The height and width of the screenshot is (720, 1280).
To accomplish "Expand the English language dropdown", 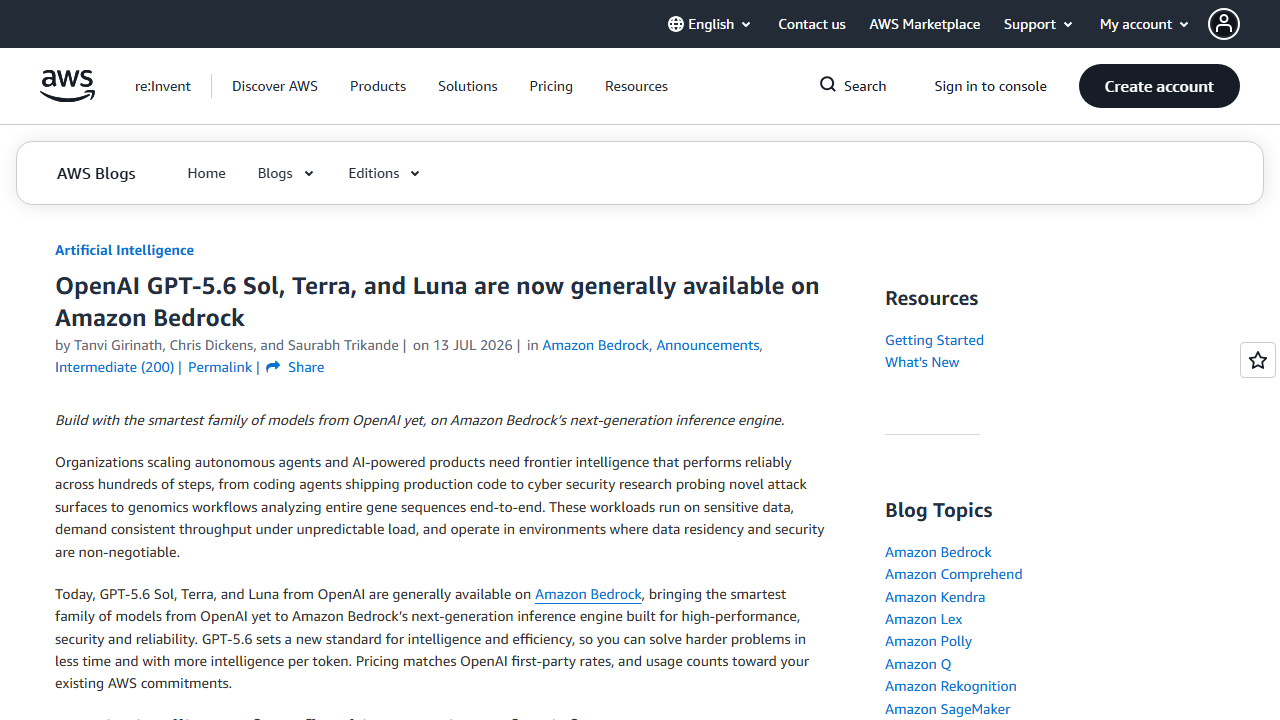I will click(710, 24).
